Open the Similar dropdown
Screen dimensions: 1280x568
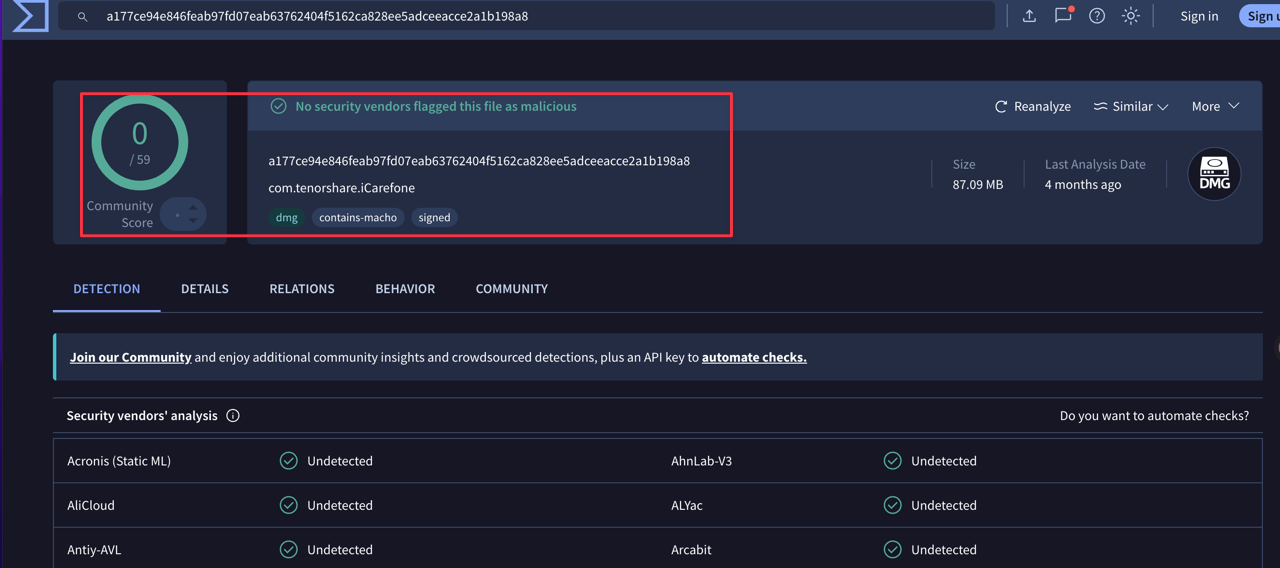1131,106
